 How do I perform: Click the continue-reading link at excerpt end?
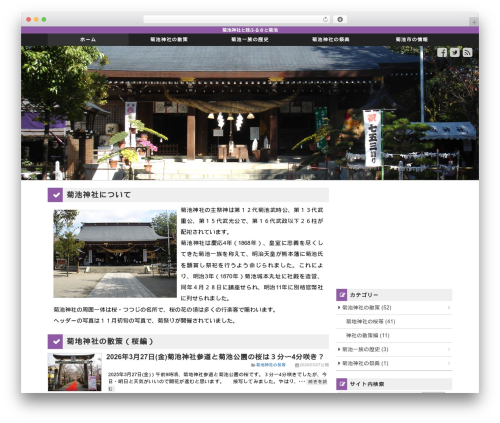[x=317, y=382]
